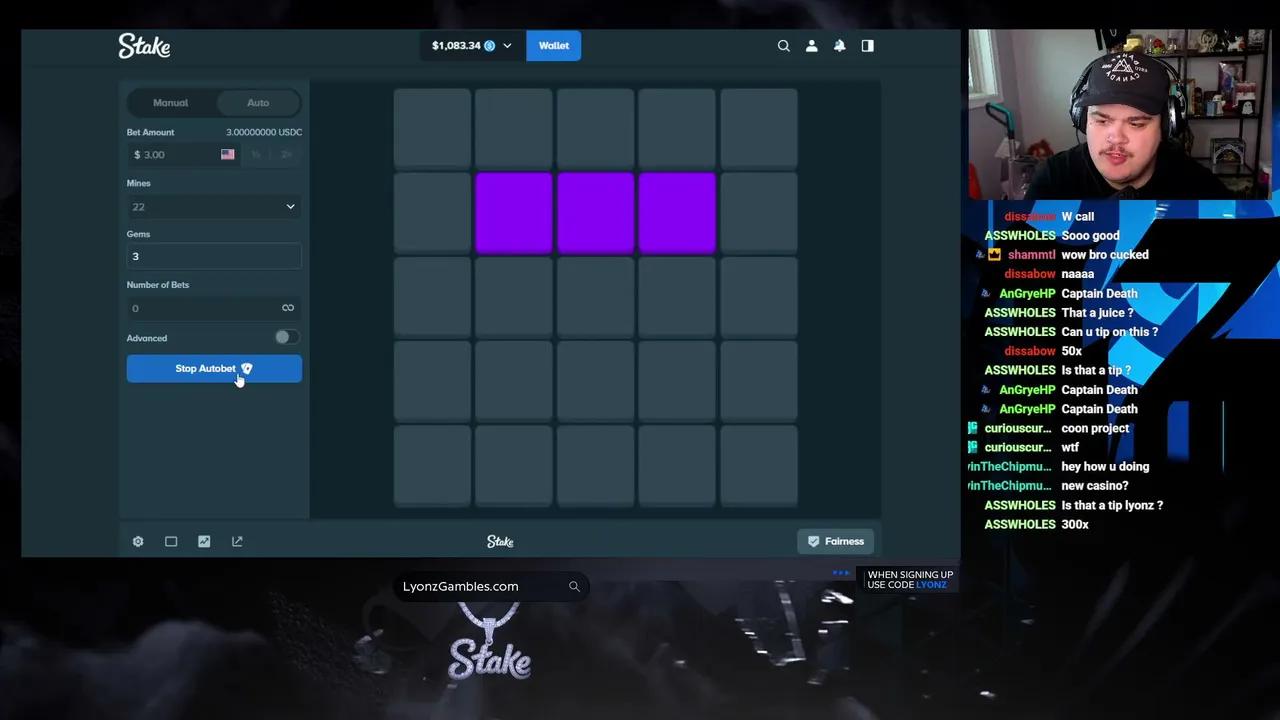Click the LyonzGambles.com search bar
Image resolution: width=1280 pixels, height=720 pixels.
(490, 587)
